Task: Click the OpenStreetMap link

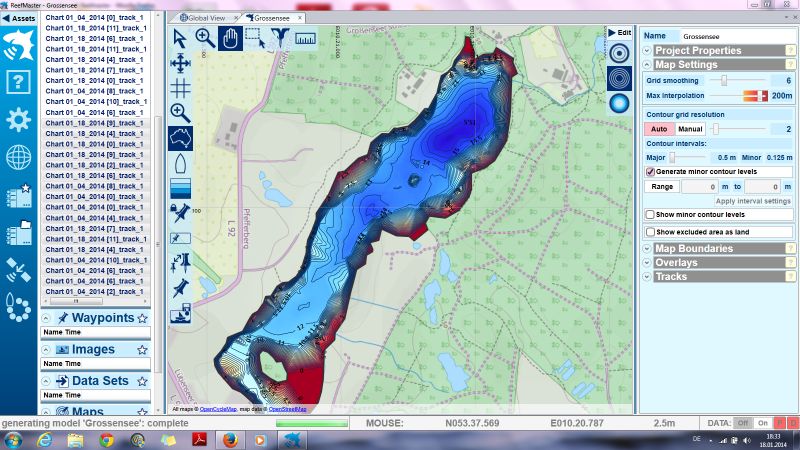Action: pyautogui.click(x=288, y=409)
